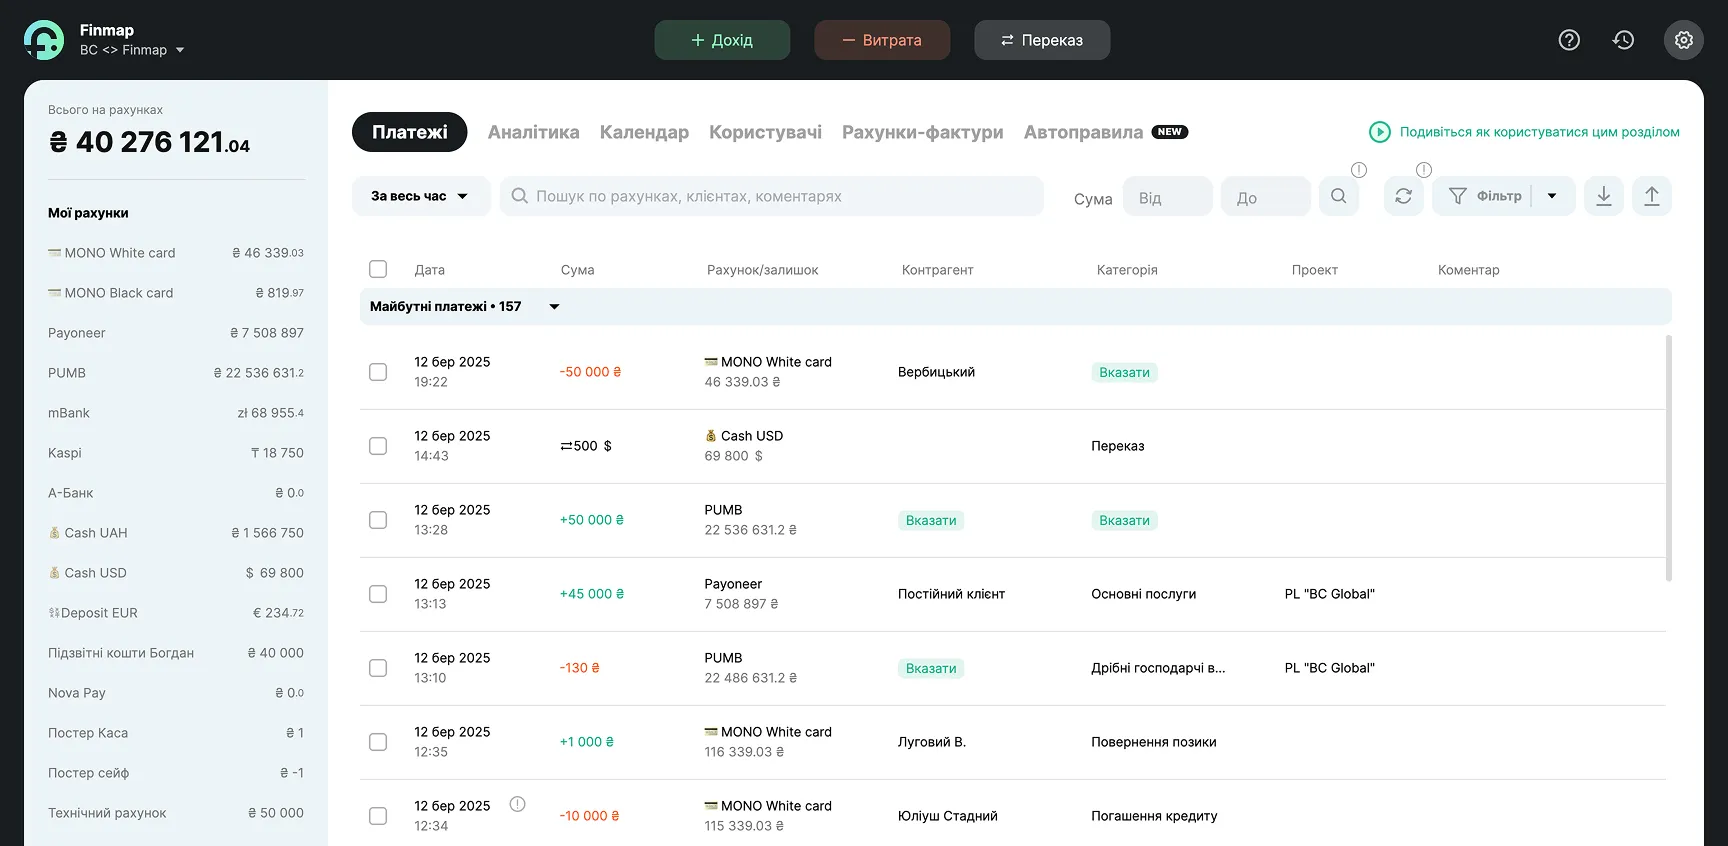Screen dimensions: 1728x846
Task: Select the Постер Каса account
Action: (x=176, y=733)
